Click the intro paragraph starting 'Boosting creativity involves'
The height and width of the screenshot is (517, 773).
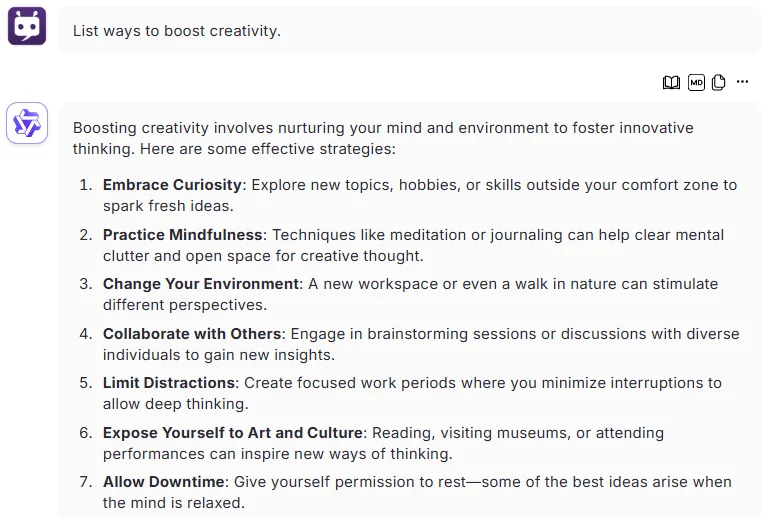click(383, 138)
